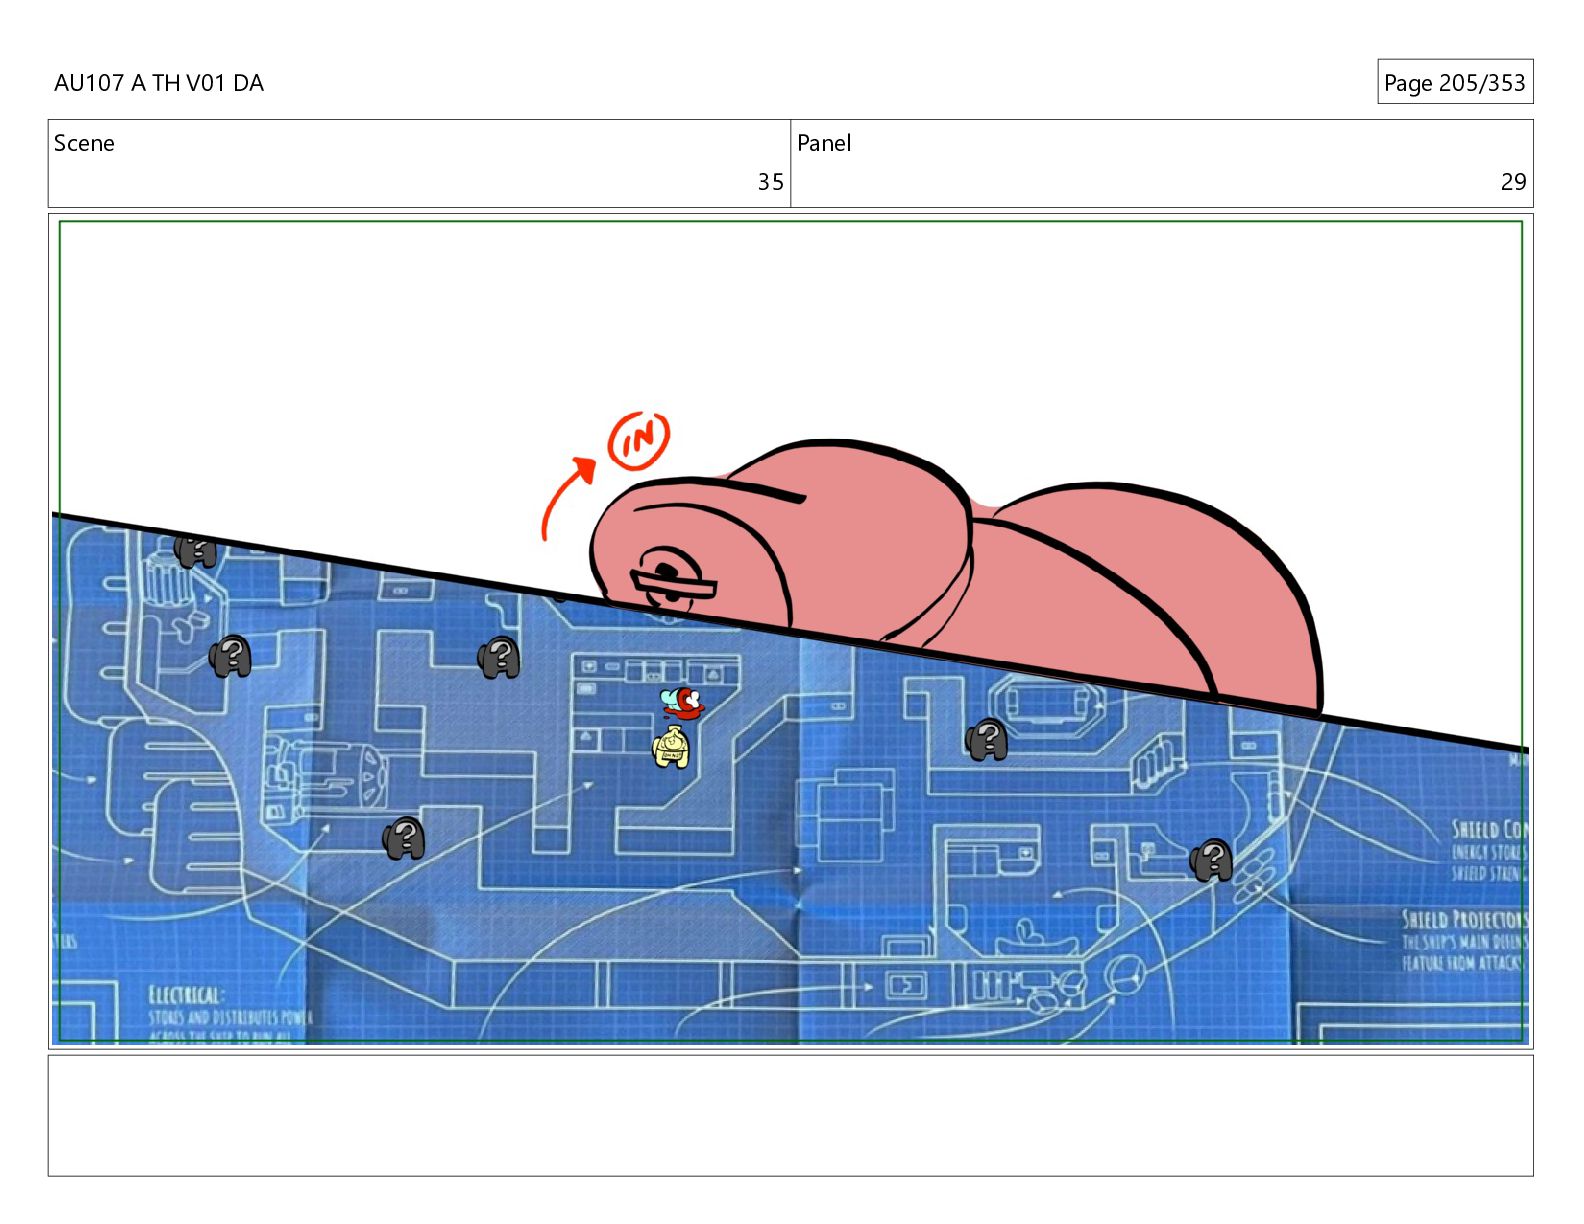Click the circled red IN annotation
Screen dimensions: 1584x1224
point(638,440)
